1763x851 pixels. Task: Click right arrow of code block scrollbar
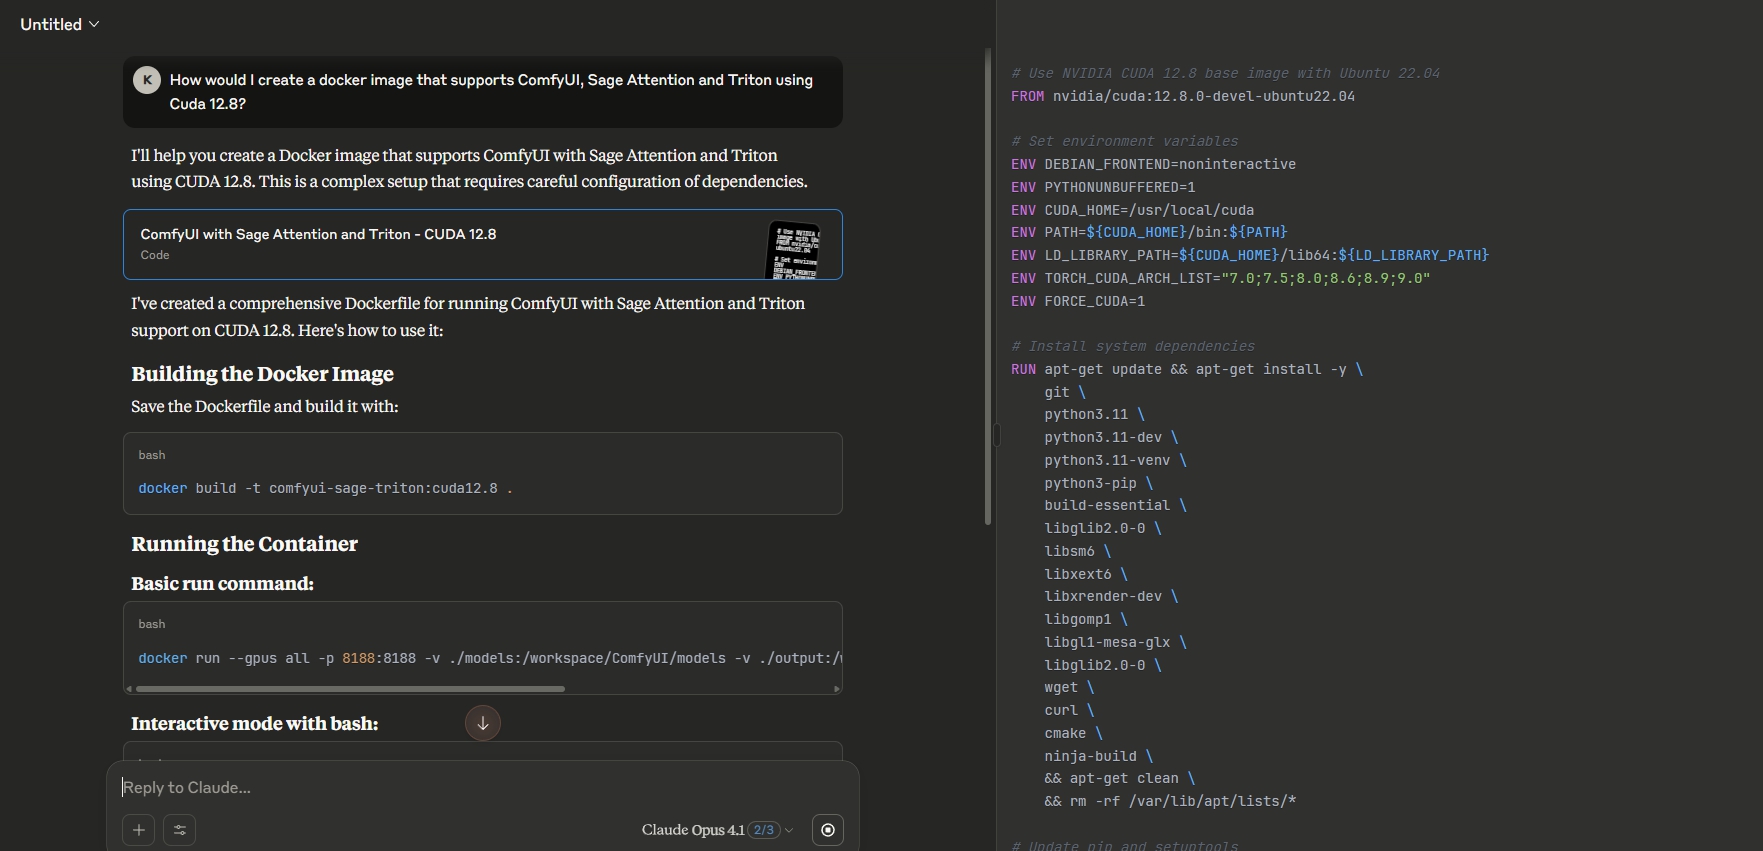point(836,689)
